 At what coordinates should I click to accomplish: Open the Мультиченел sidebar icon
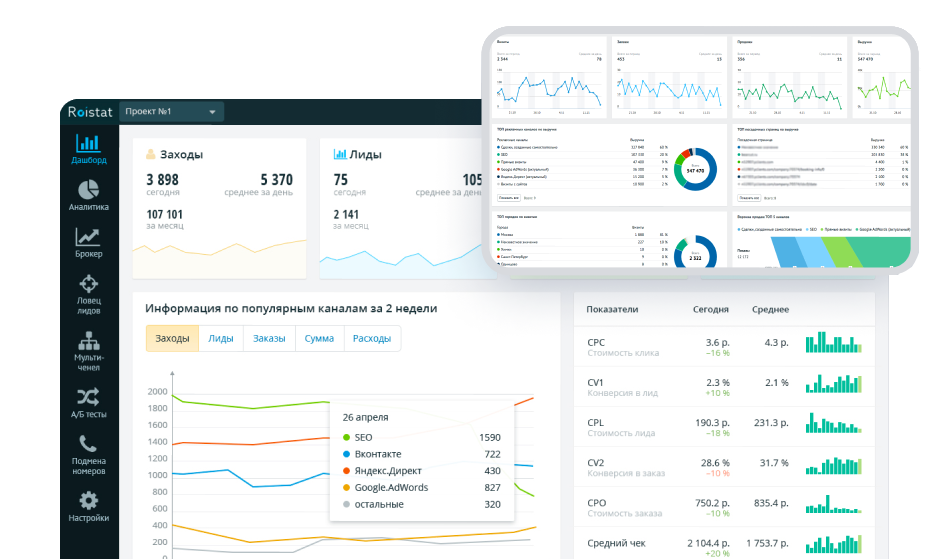tap(88, 340)
